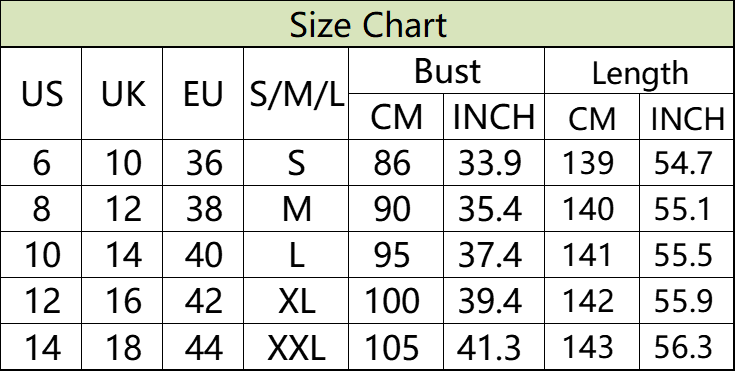Click the Bust header cell
This screenshot has height=371, width=735.
click(447, 71)
